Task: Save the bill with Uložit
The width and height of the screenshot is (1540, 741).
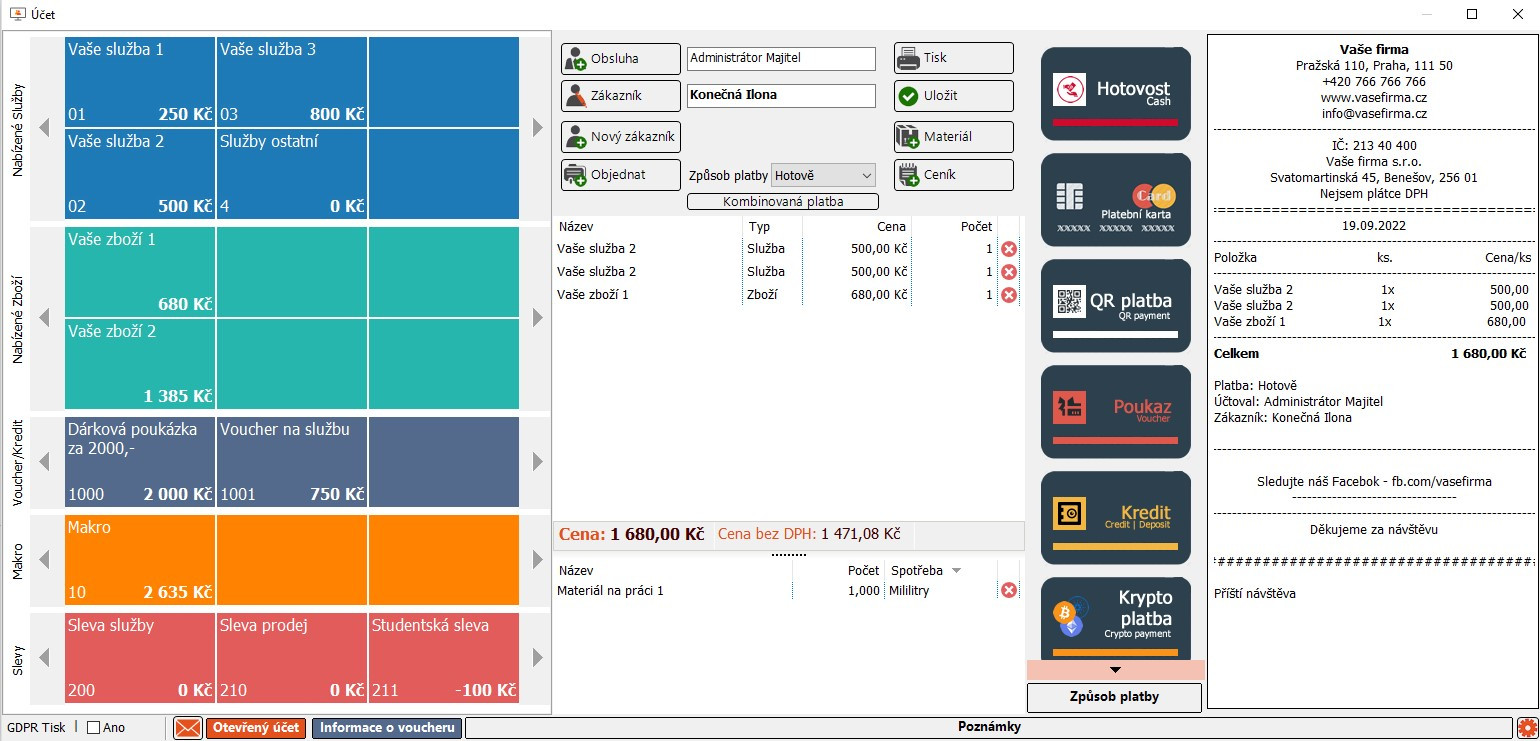Action: click(x=953, y=96)
